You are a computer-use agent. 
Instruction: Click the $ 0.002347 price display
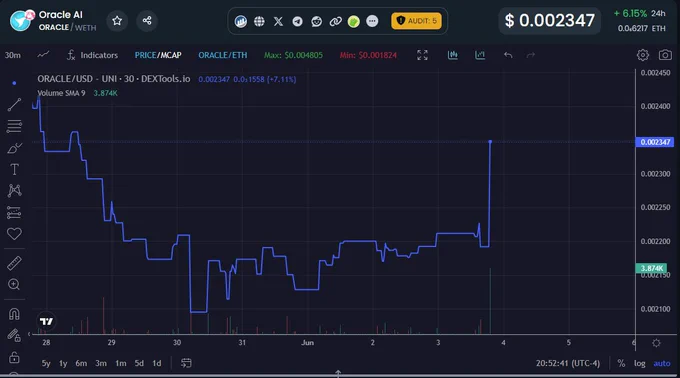pyautogui.click(x=549, y=20)
